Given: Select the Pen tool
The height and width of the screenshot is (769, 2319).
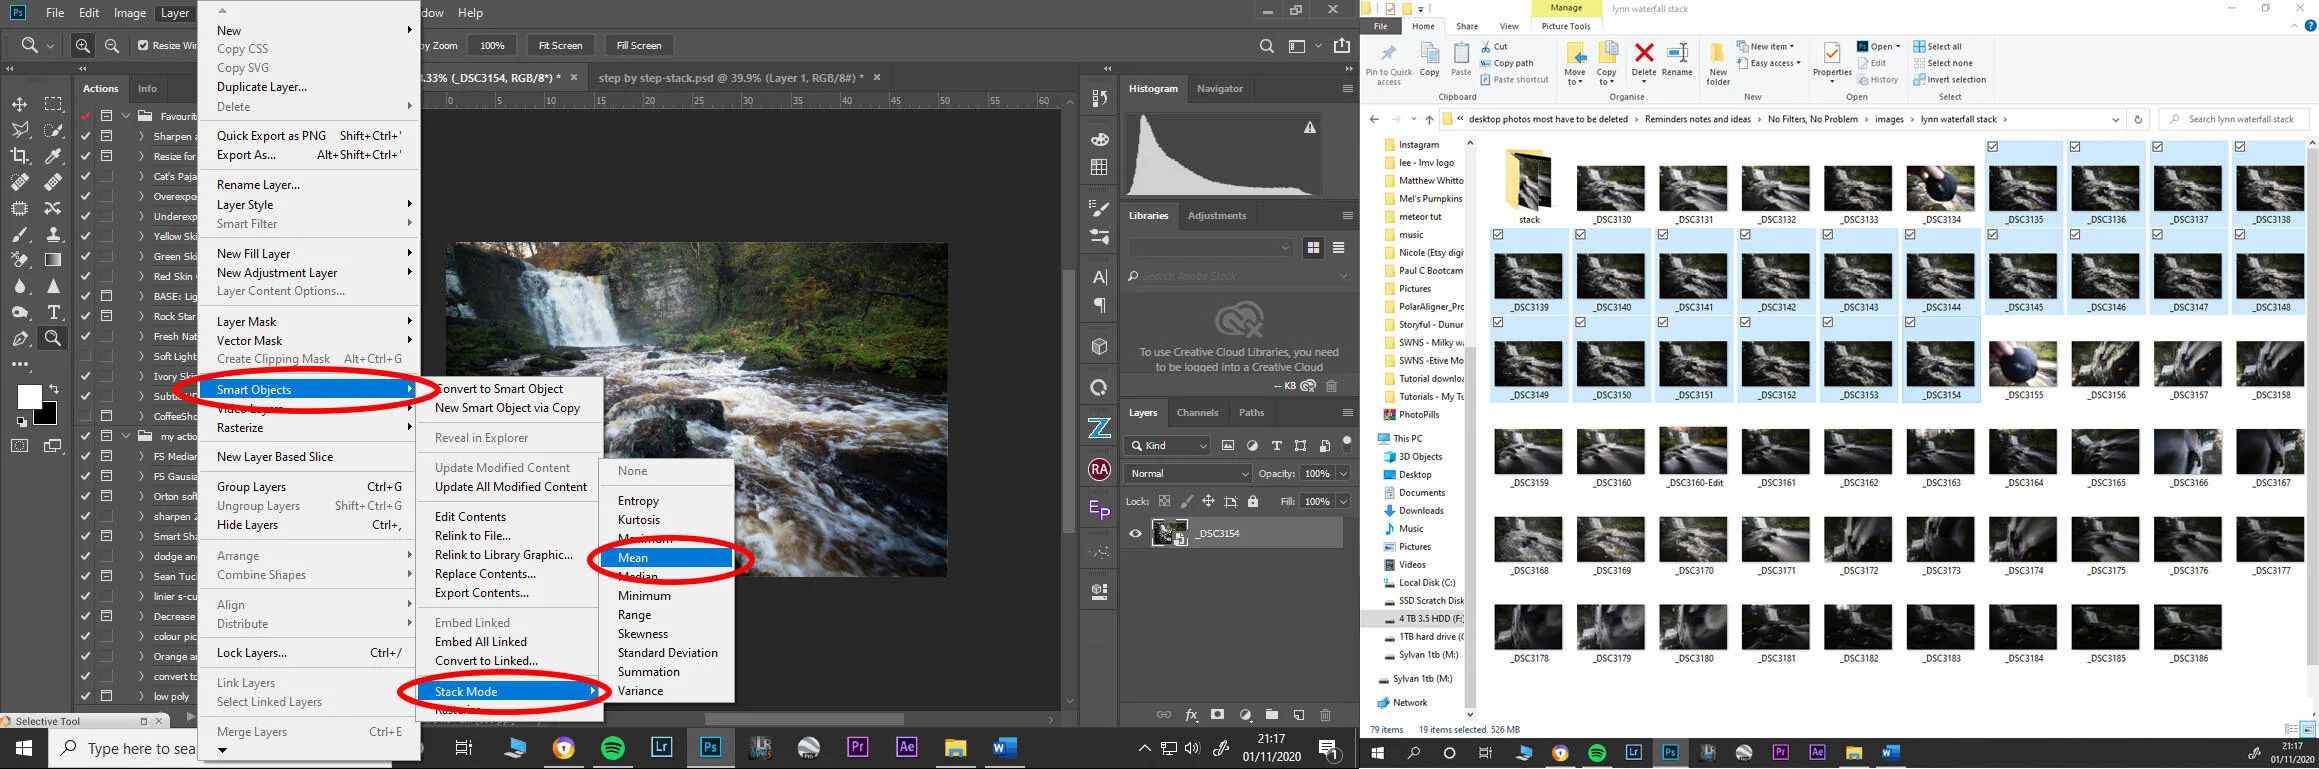Looking at the screenshot, I should [19, 338].
